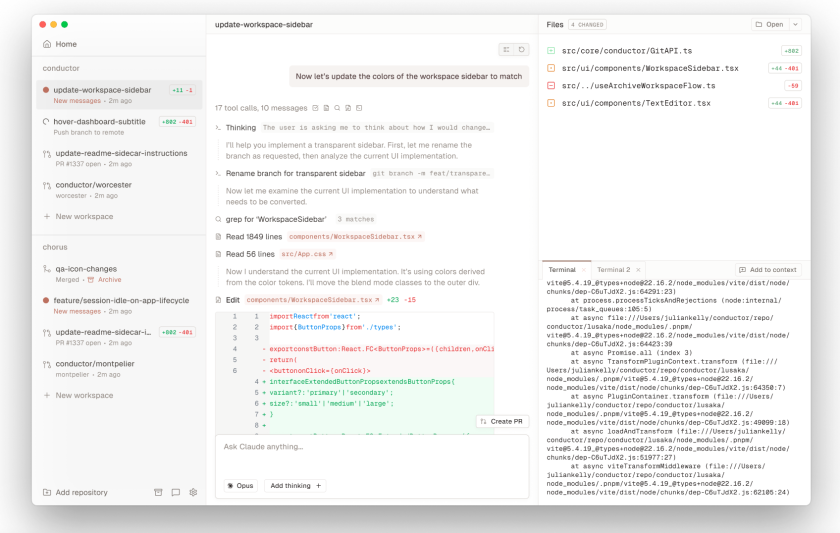Open the Opus model selector

coord(240,485)
